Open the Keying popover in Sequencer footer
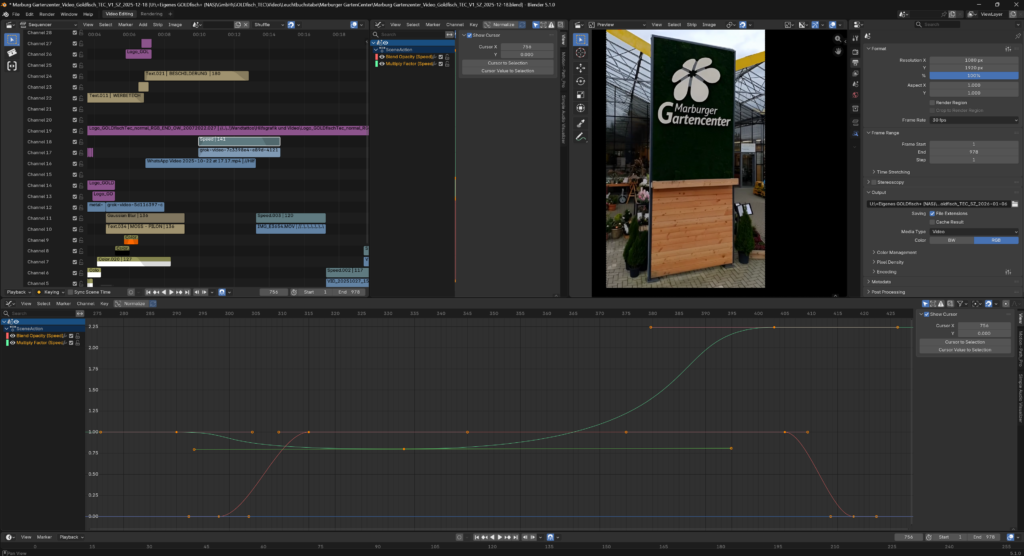The image size is (1024, 556). 52,292
